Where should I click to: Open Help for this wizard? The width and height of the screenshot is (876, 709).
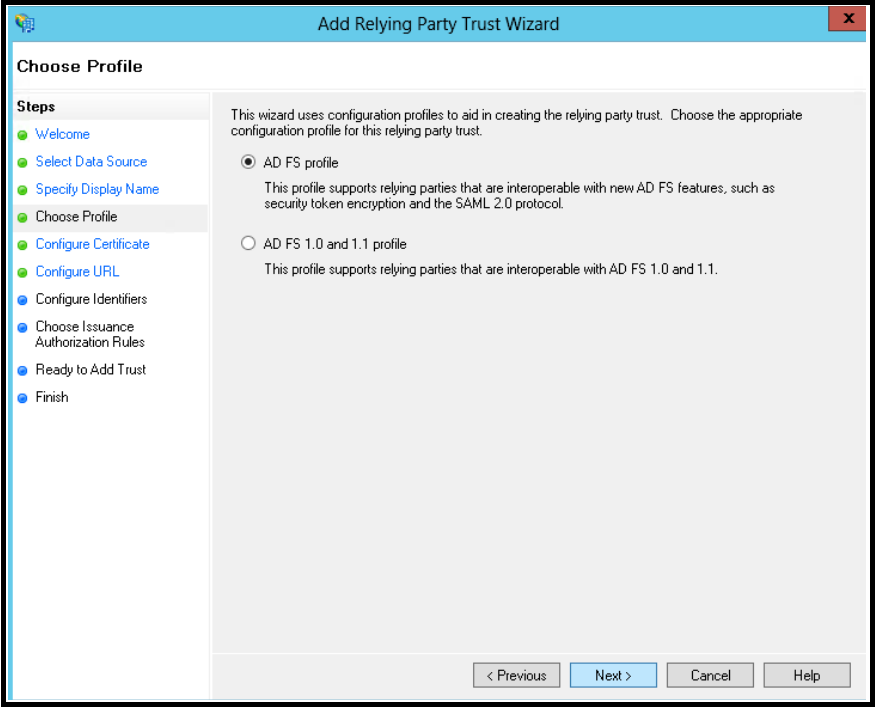point(807,675)
